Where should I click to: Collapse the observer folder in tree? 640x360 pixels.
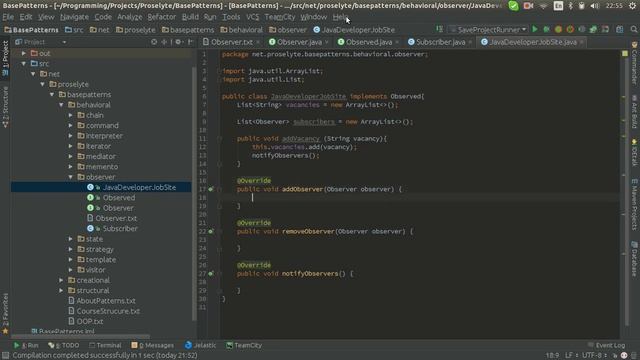click(x=71, y=177)
